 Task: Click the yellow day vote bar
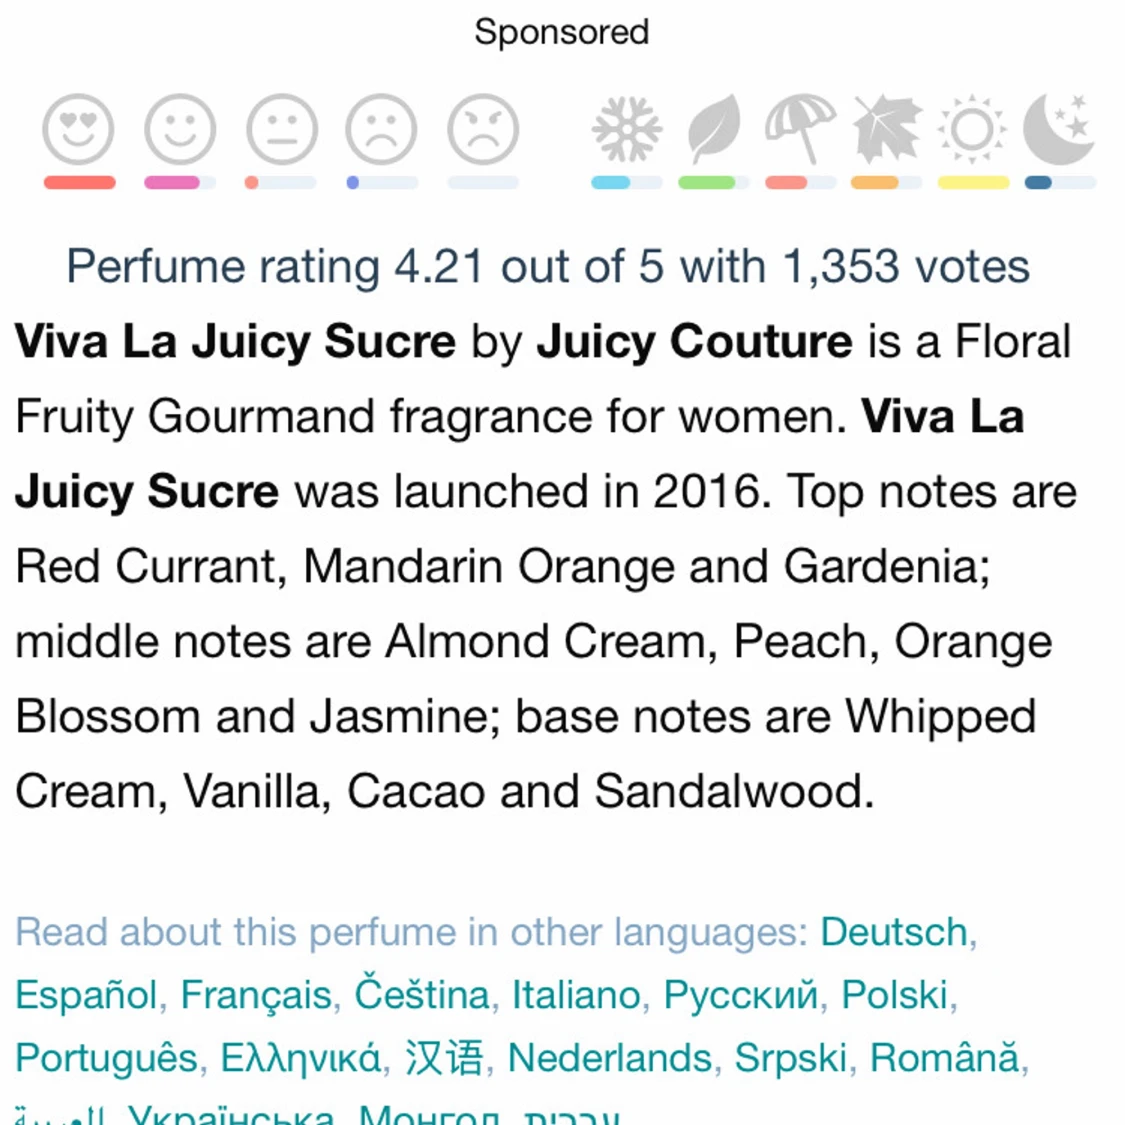pos(973,183)
